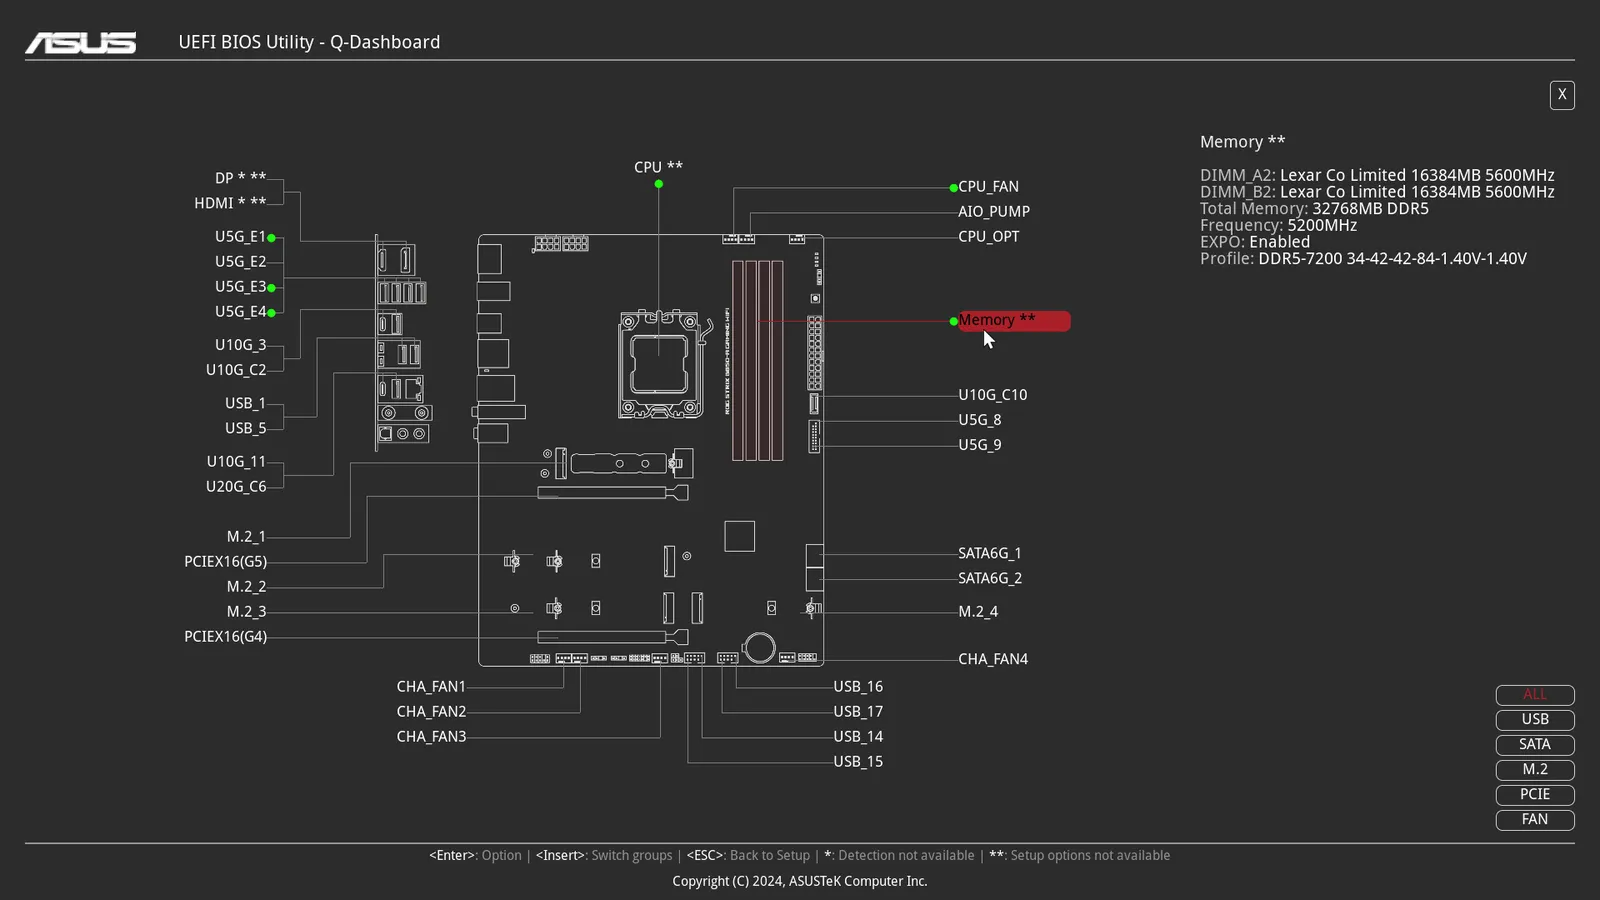Select the PCIEX16(G5) slot label
The height and width of the screenshot is (900, 1600).
point(226,562)
